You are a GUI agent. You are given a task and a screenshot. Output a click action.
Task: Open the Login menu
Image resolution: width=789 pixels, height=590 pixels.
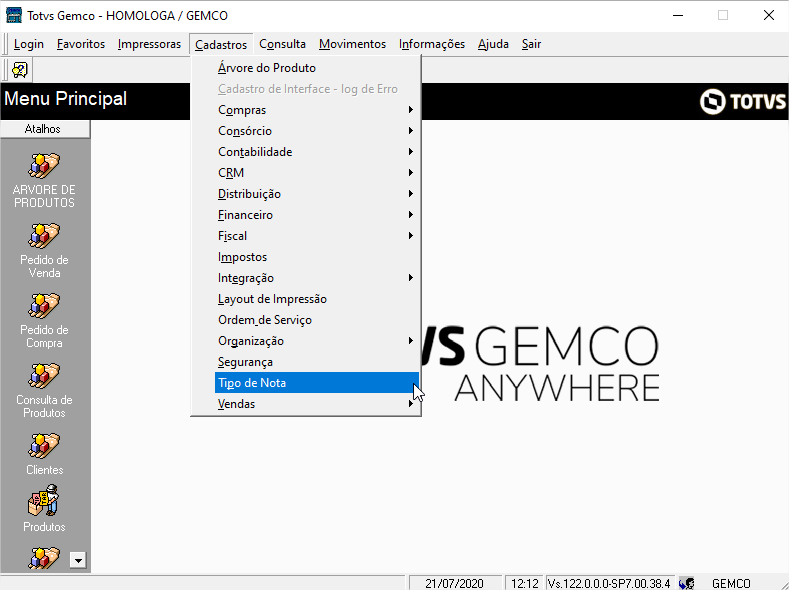click(x=29, y=44)
